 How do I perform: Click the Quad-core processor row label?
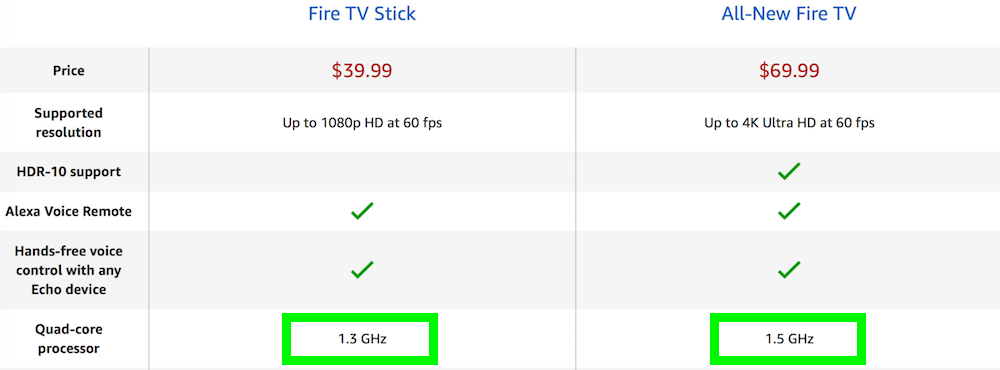[x=69, y=339]
